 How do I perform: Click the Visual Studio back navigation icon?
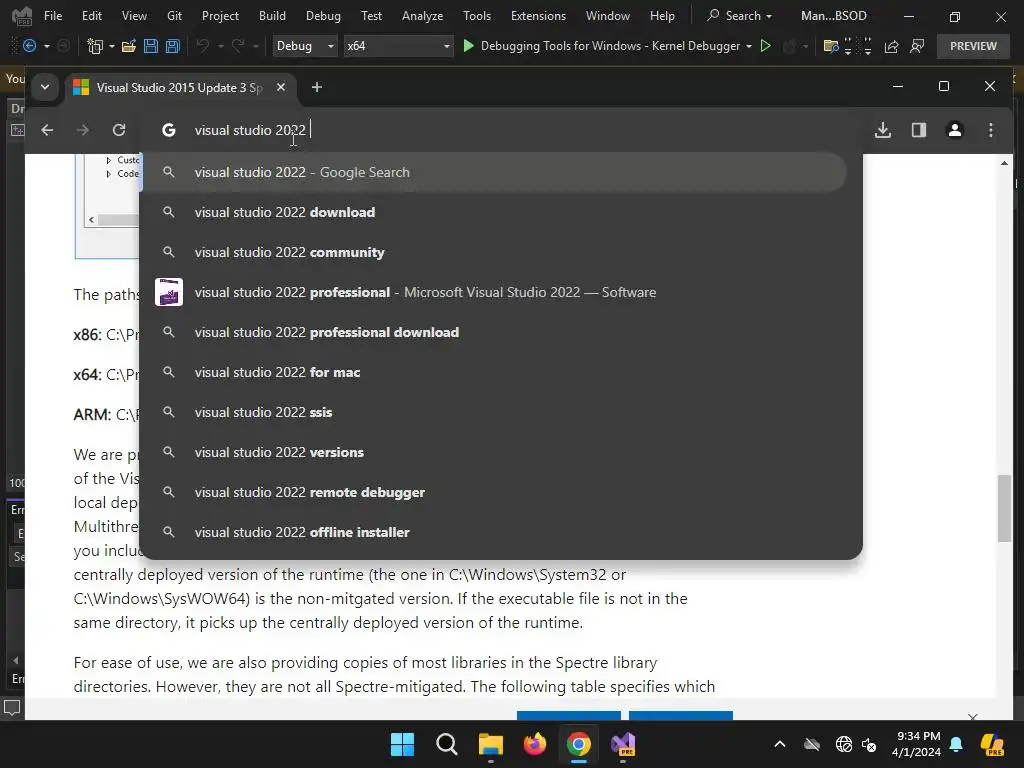[29, 46]
